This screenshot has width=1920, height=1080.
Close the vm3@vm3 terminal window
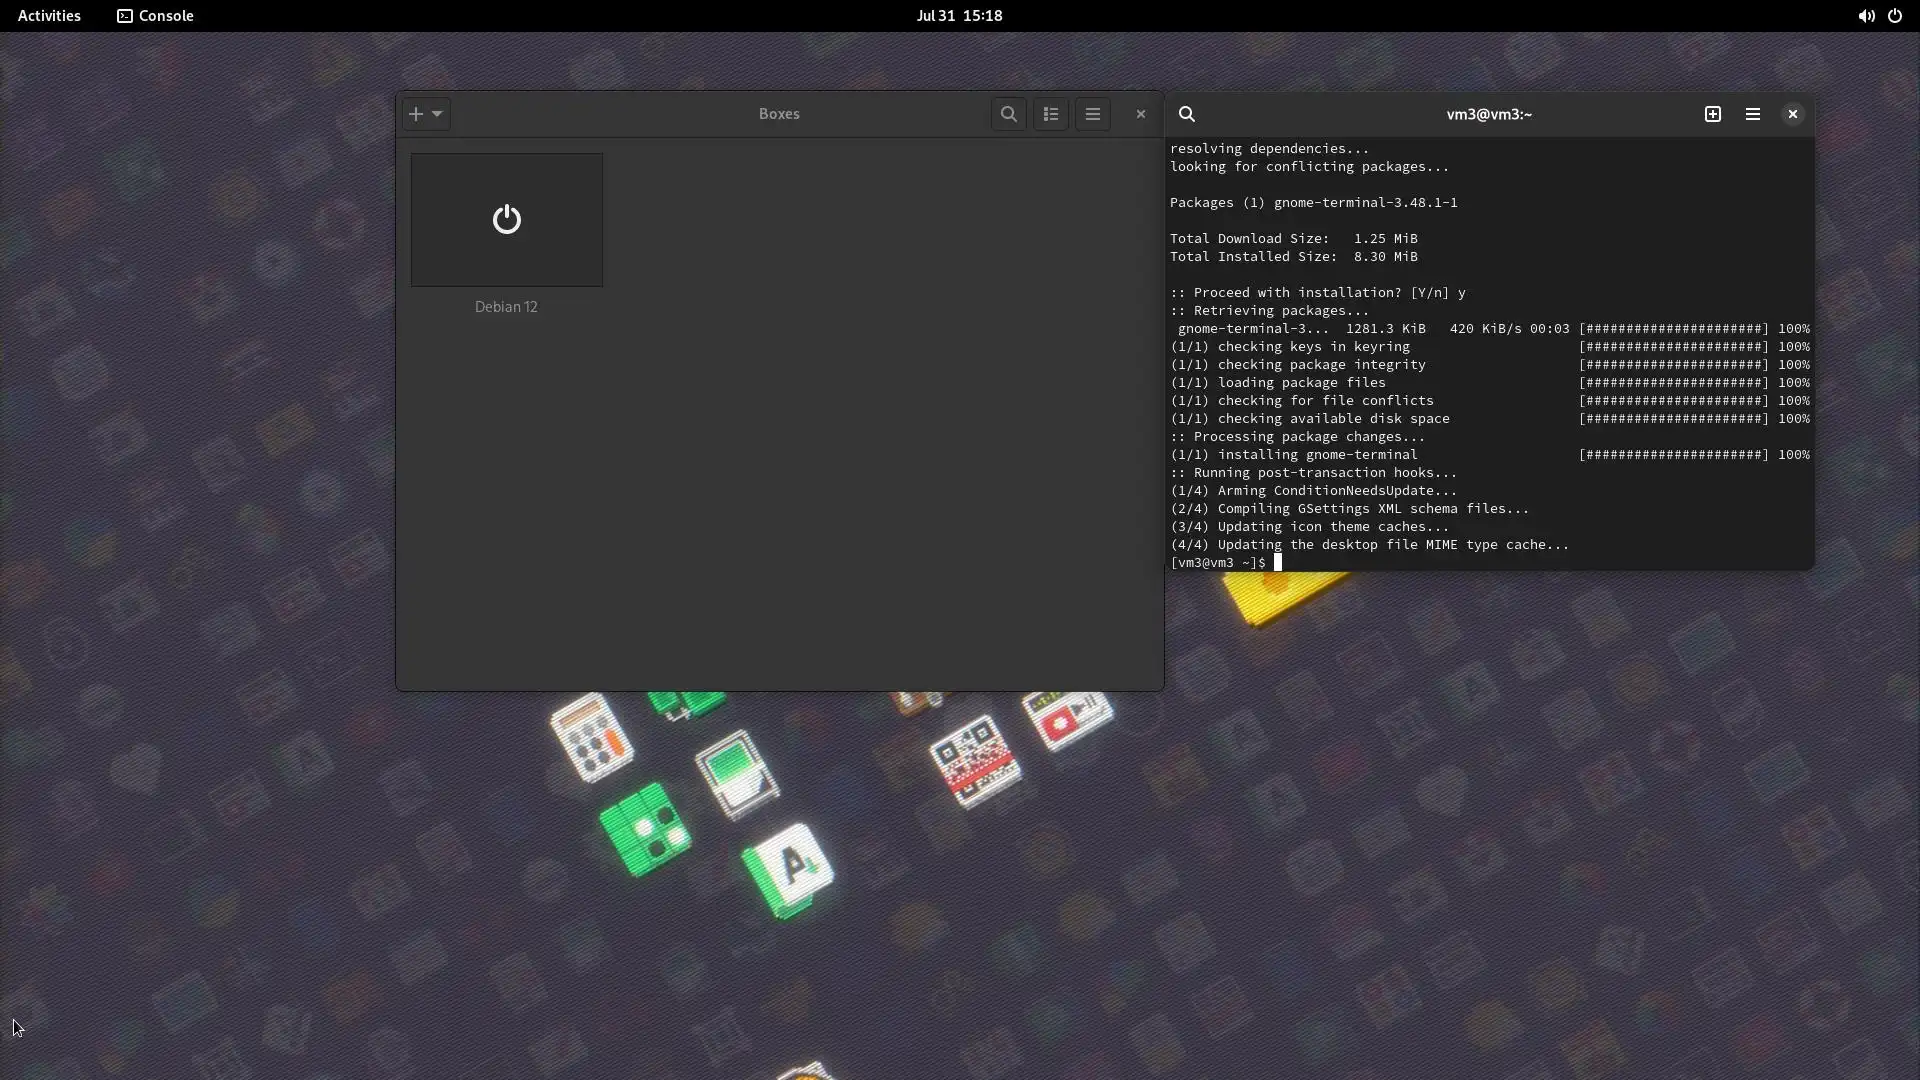(x=1792, y=114)
